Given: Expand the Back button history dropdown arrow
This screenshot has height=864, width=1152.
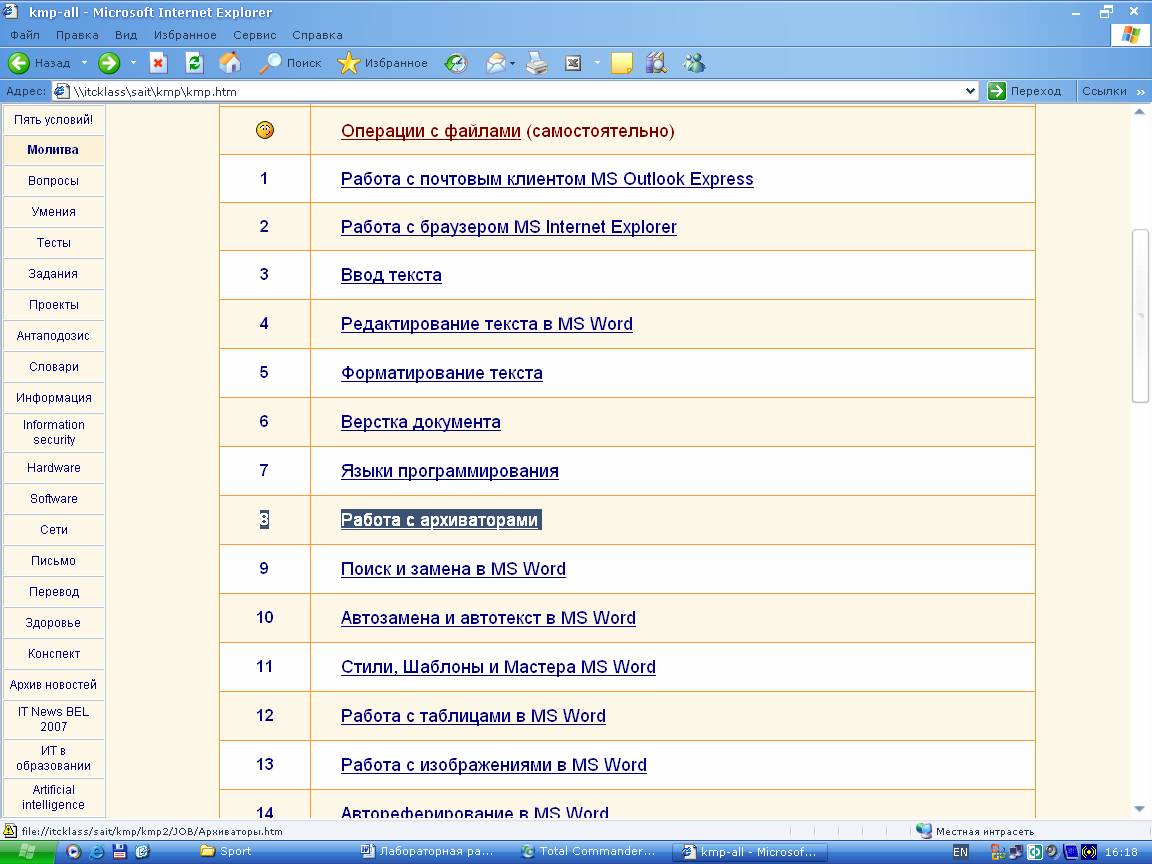Looking at the screenshot, I should (84, 63).
